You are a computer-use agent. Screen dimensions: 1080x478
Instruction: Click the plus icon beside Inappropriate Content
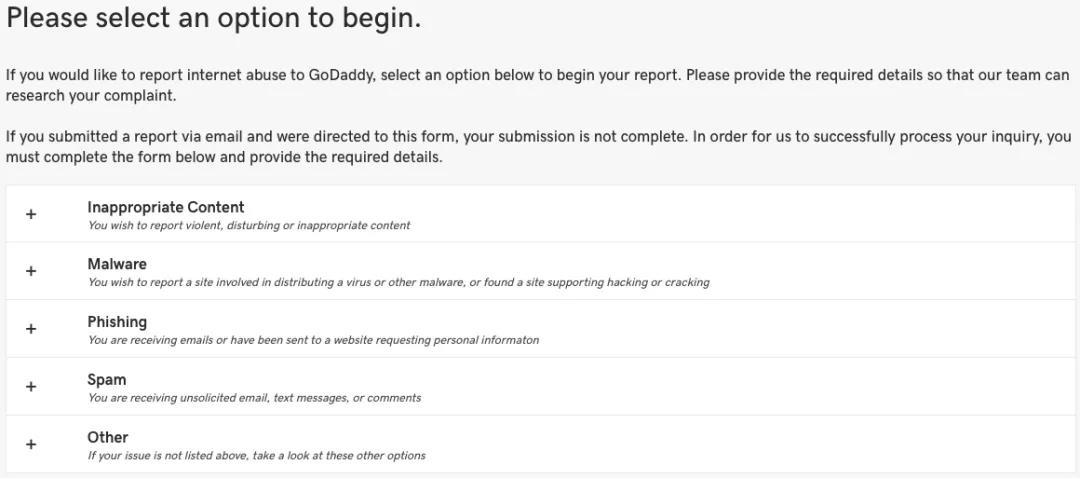(x=31, y=214)
